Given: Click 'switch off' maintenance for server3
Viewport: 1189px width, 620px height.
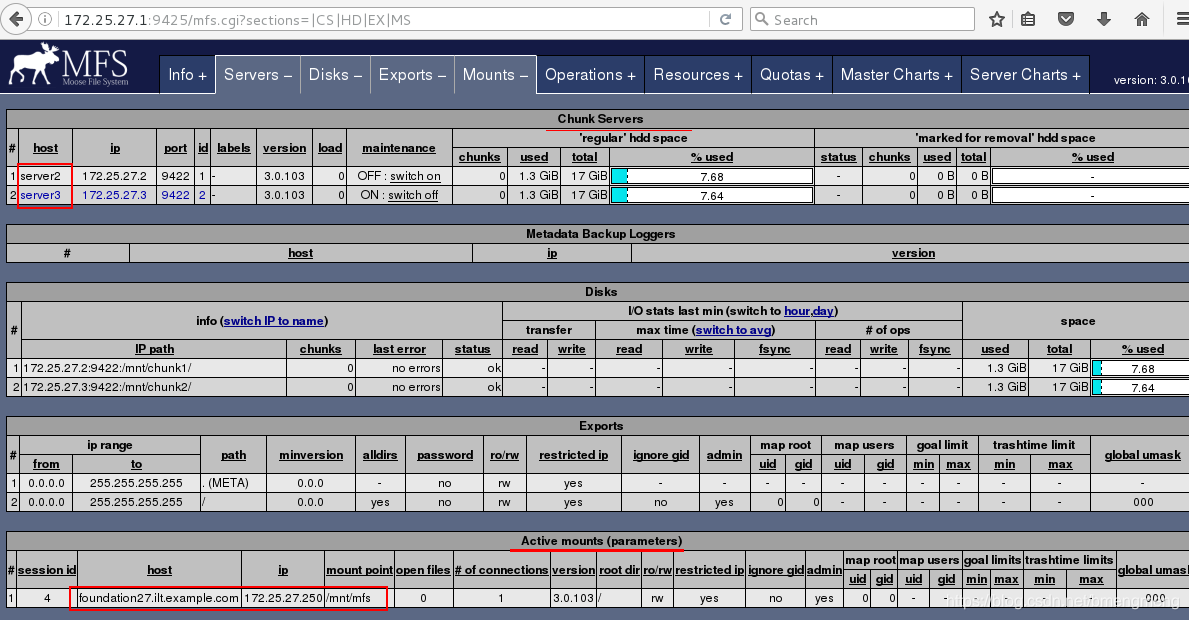Looking at the screenshot, I should click(x=413, y=195).
